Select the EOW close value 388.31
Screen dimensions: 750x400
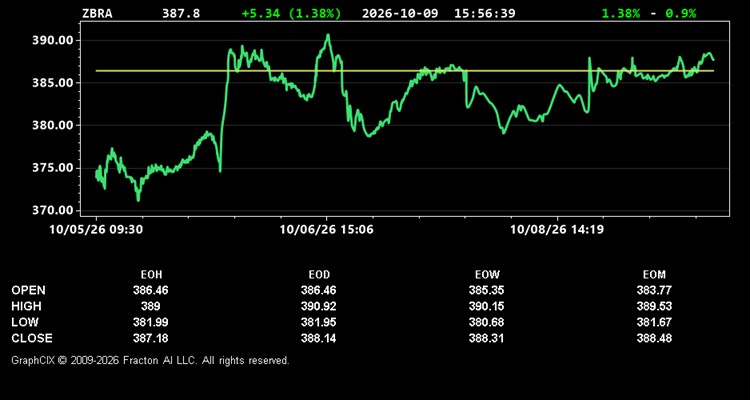point(486,338)
